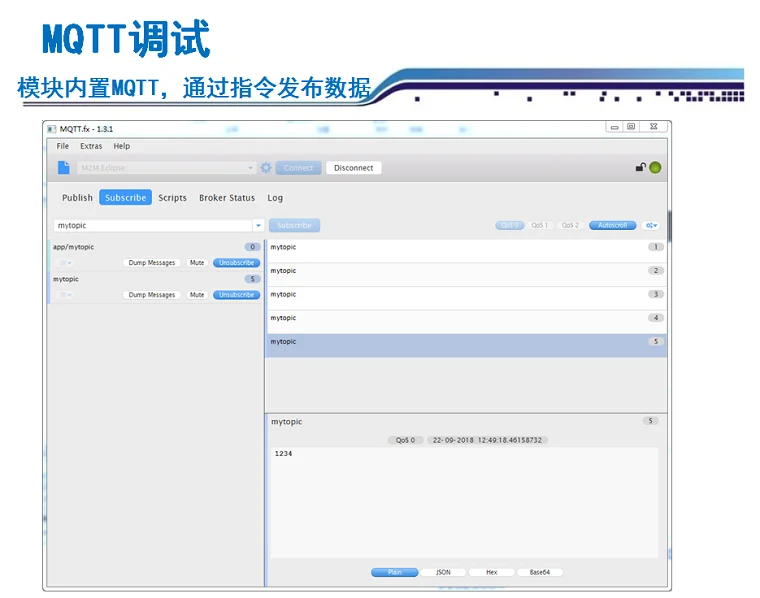
Task: Mute the mytopic subscription
Action: pyautogui.click(x=197, y=295)
